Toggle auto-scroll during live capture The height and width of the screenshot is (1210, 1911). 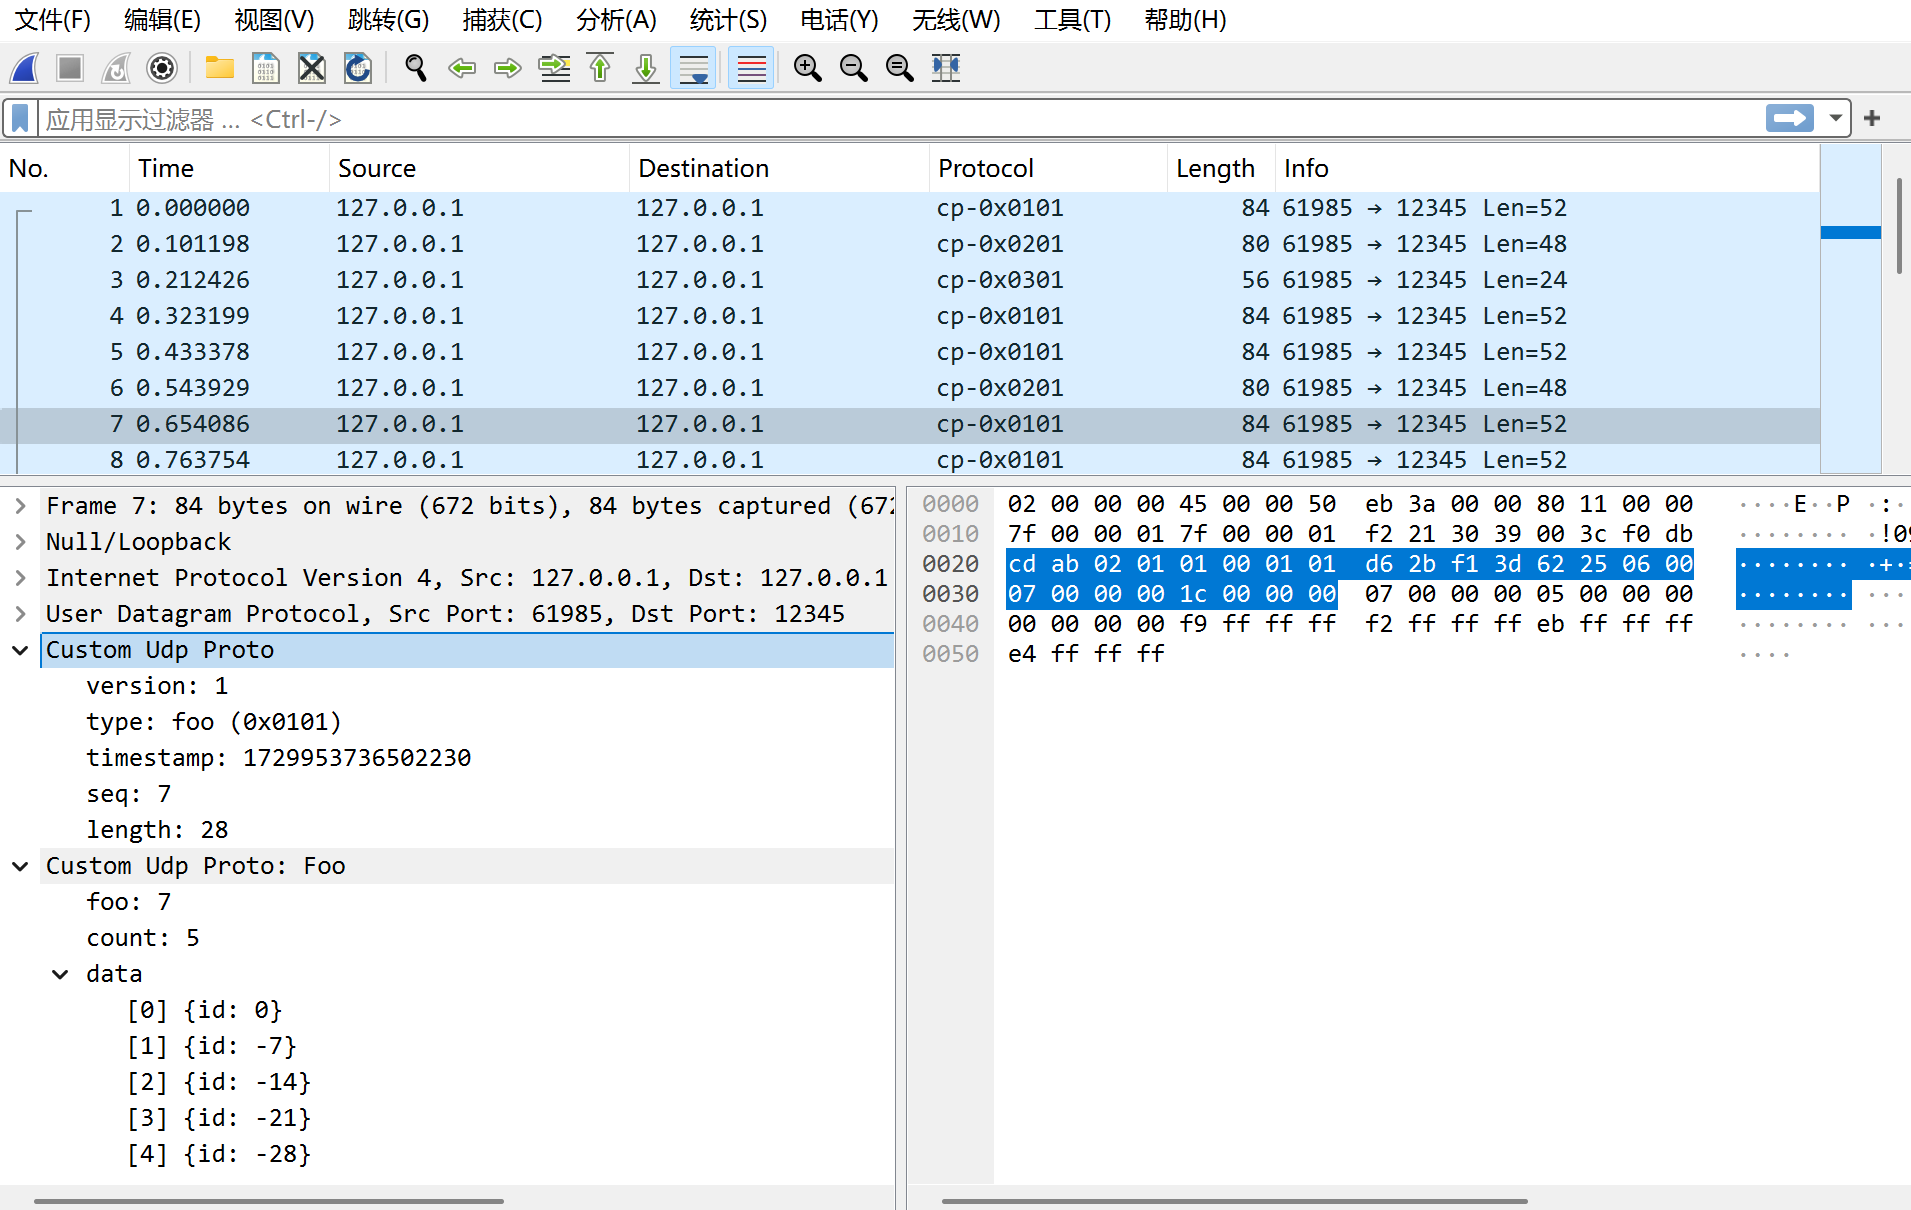(693, 68)
